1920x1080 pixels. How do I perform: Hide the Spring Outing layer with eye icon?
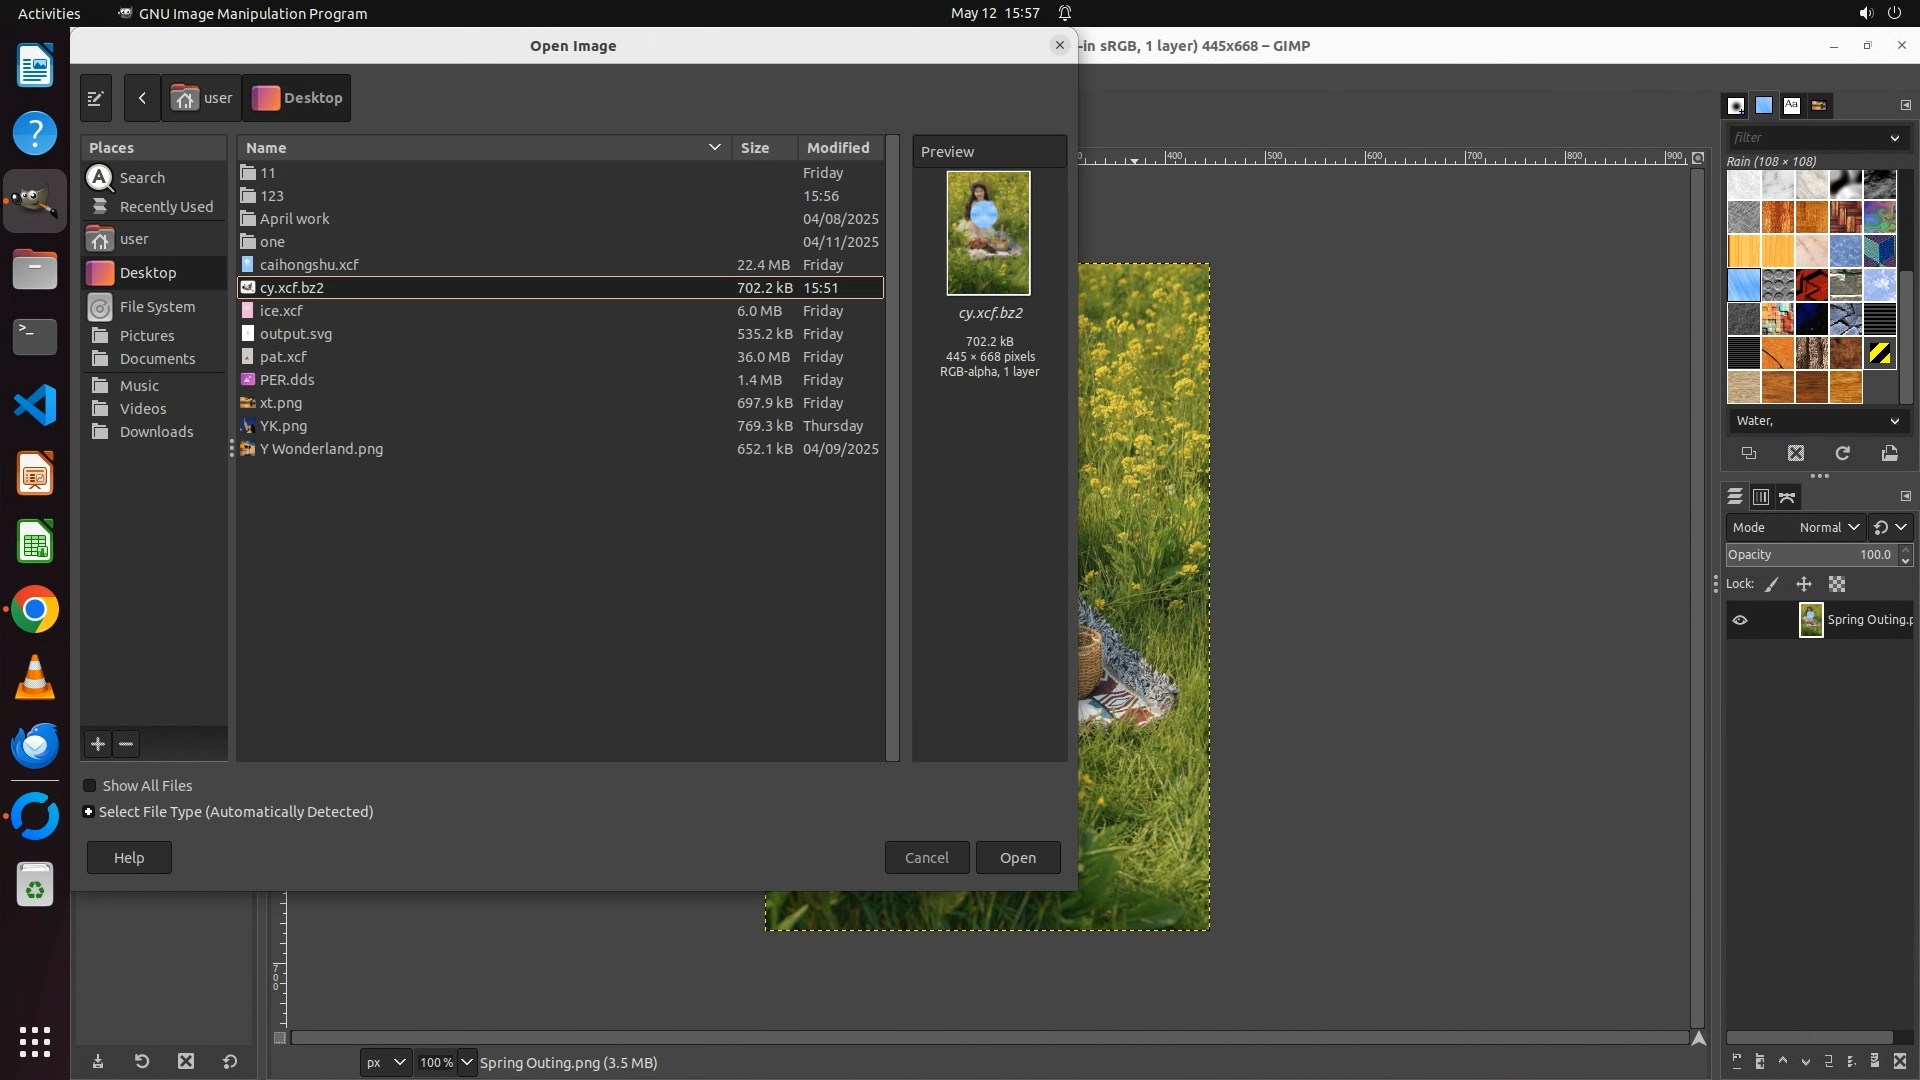1740,620
